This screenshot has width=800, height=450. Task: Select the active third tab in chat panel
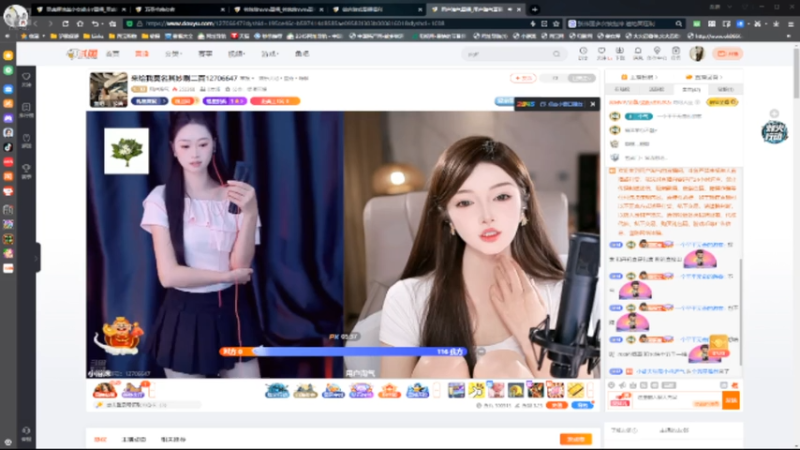(691, 89)
